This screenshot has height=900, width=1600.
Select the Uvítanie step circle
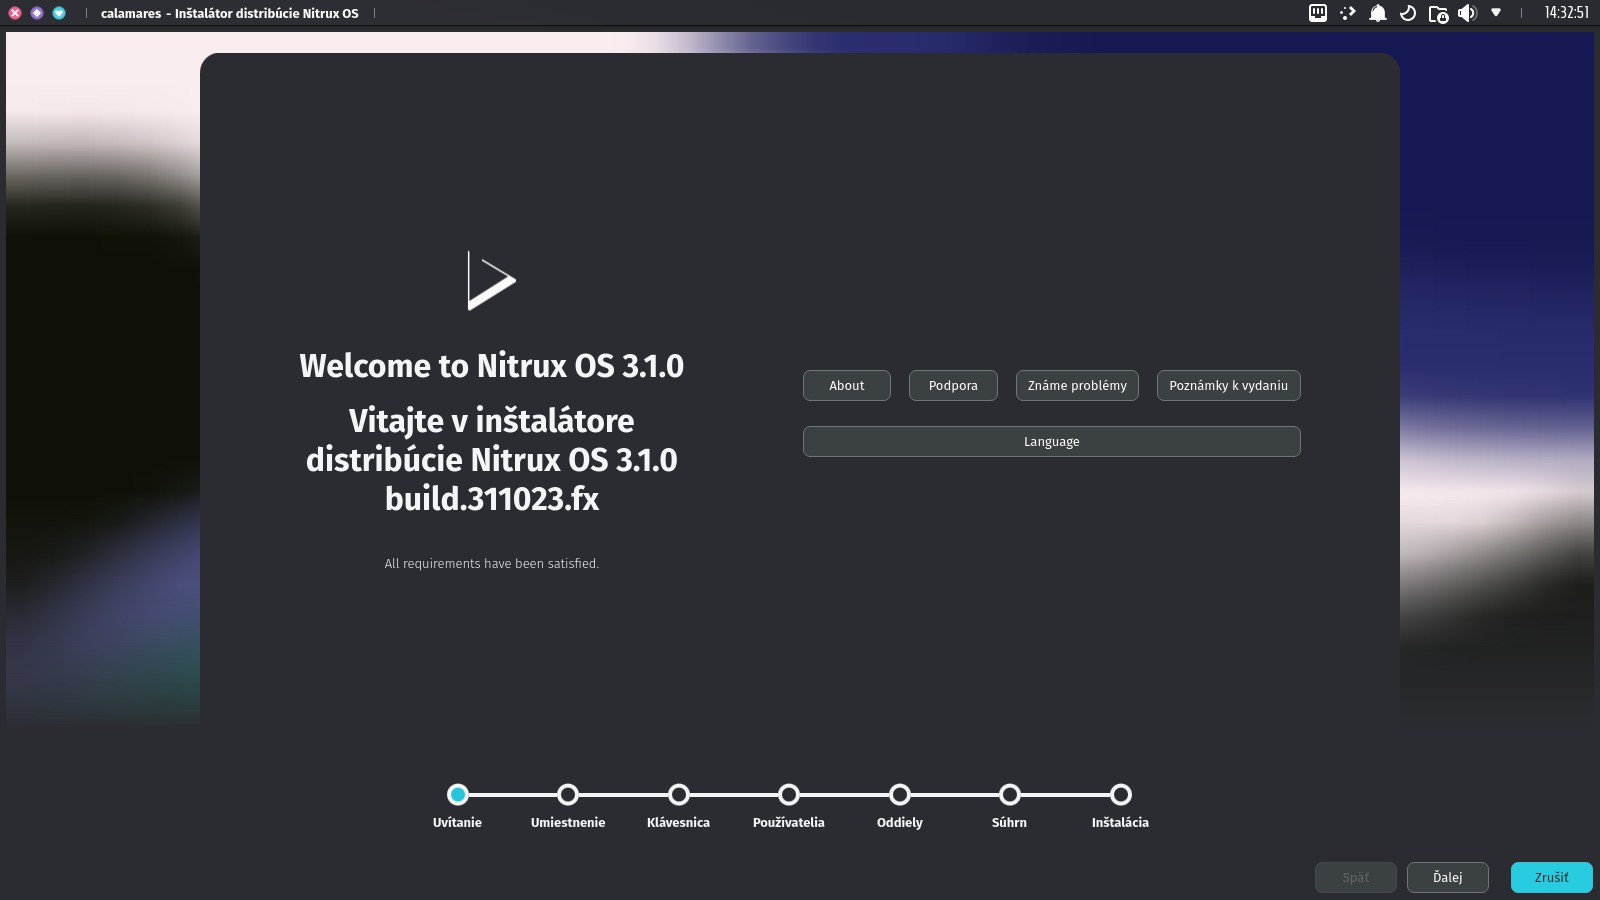coord(458,794)
